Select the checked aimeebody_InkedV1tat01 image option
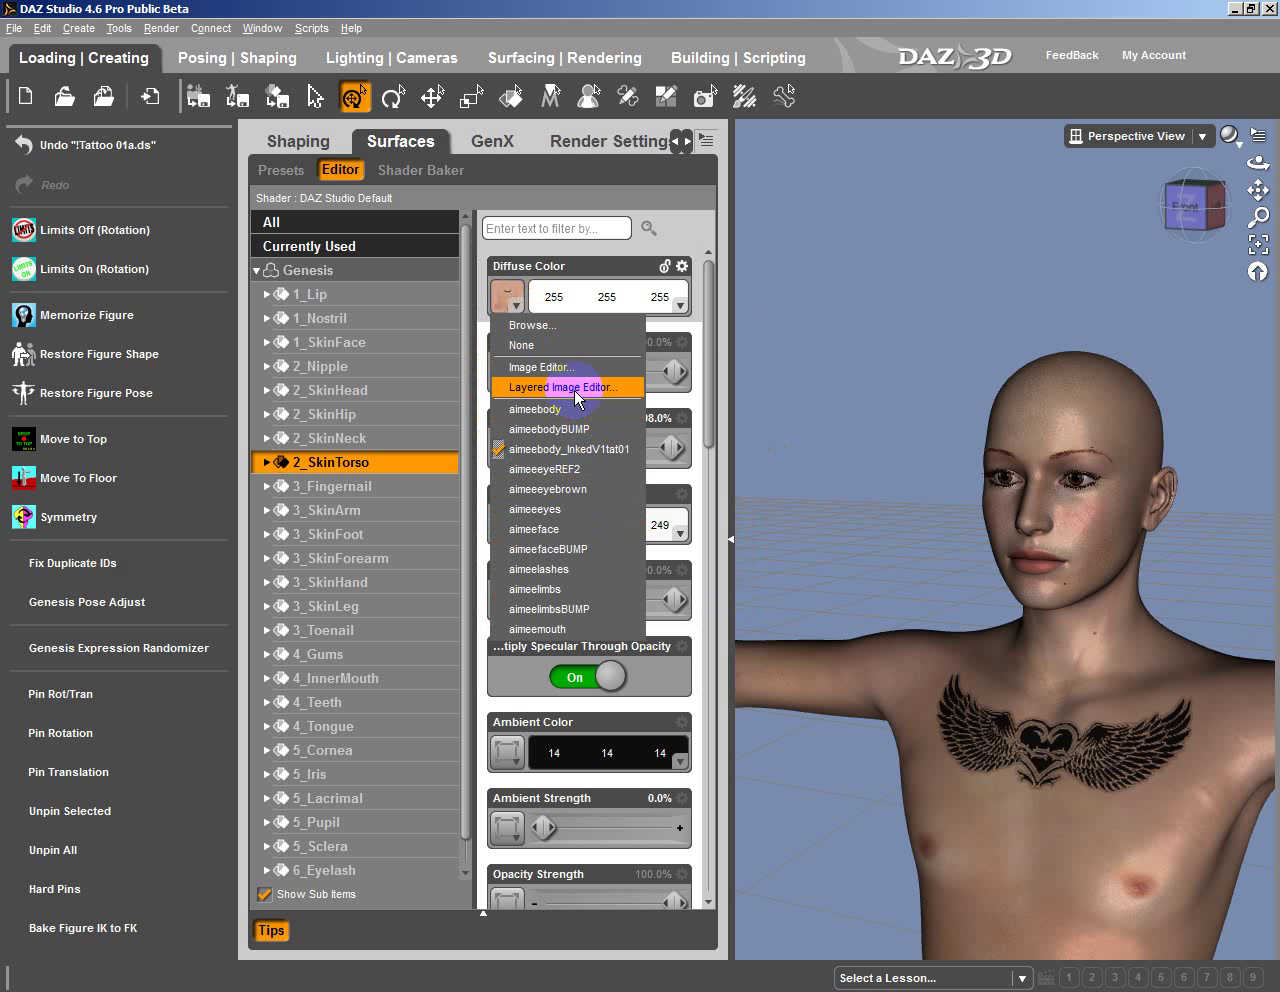This screenshot has width=1280, height=992. (x=569, y=449)
